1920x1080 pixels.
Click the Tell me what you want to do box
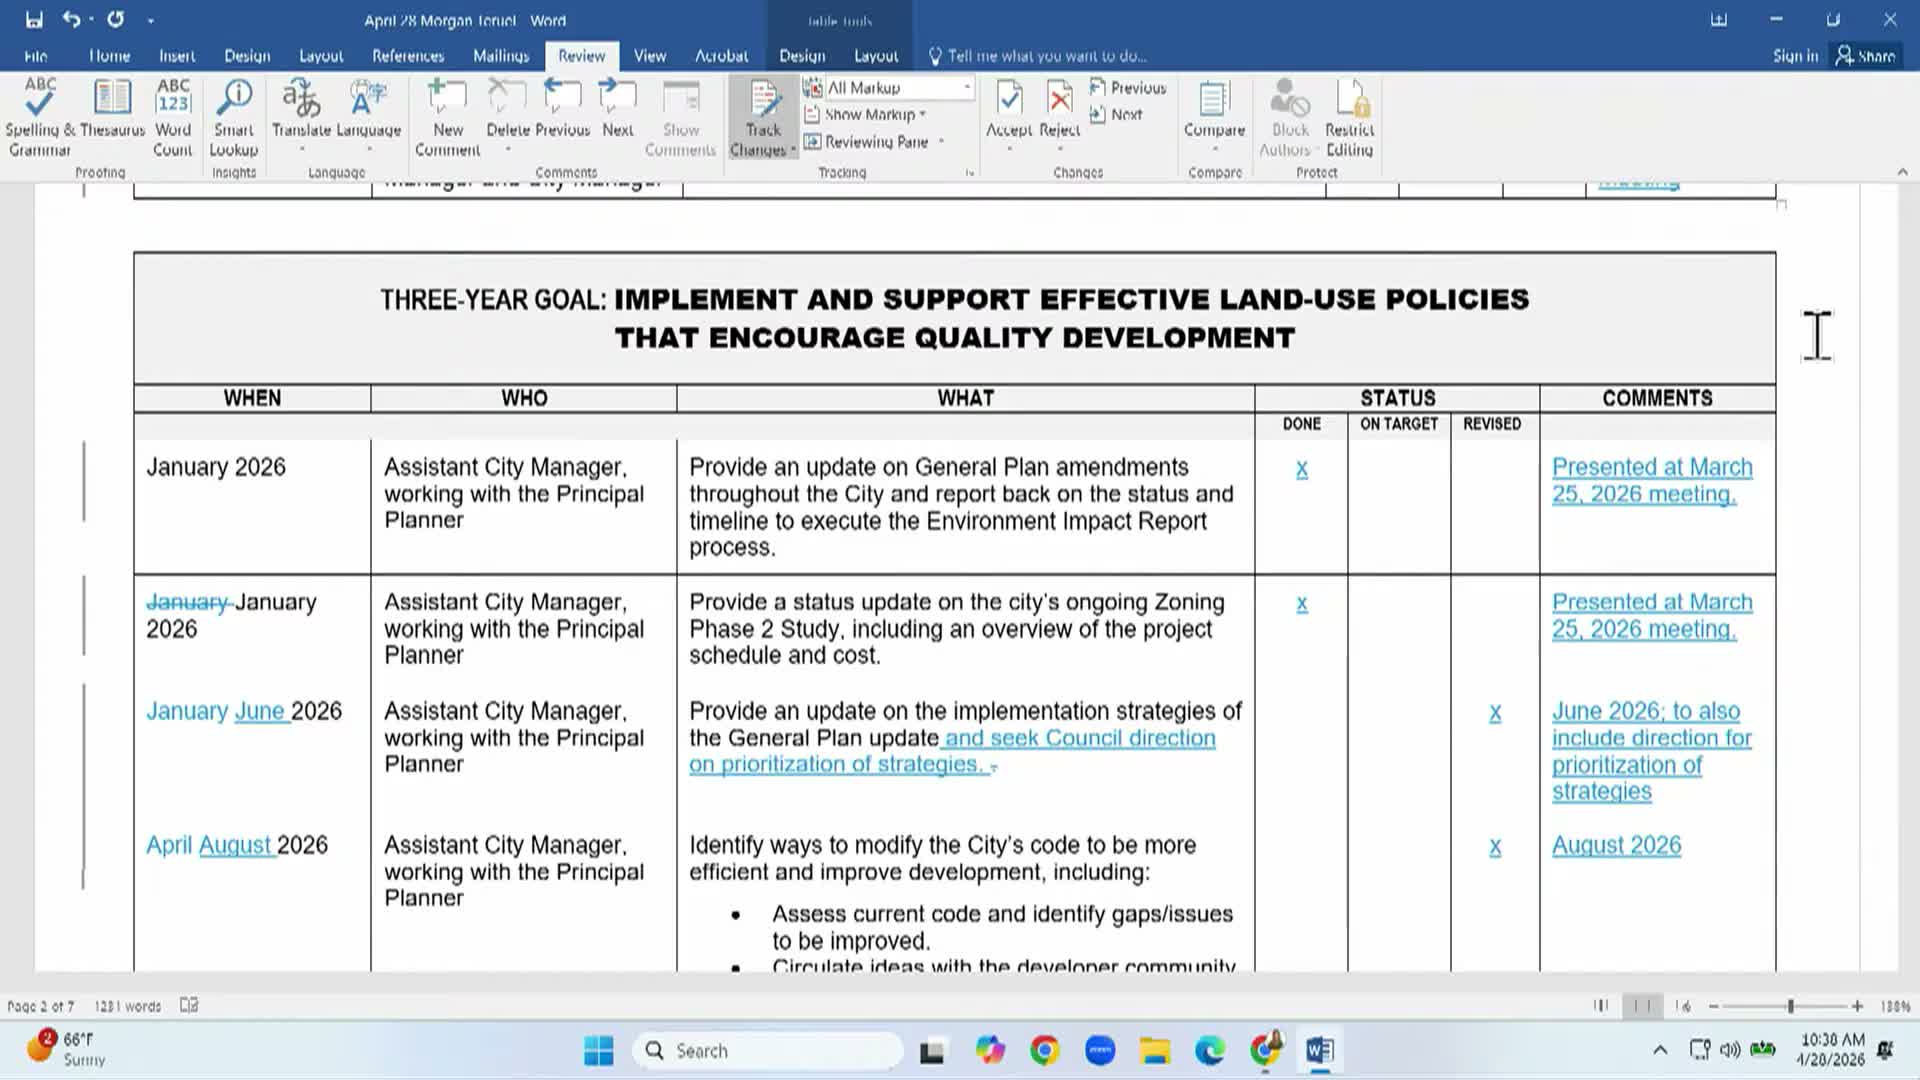tap(1040, 56)
